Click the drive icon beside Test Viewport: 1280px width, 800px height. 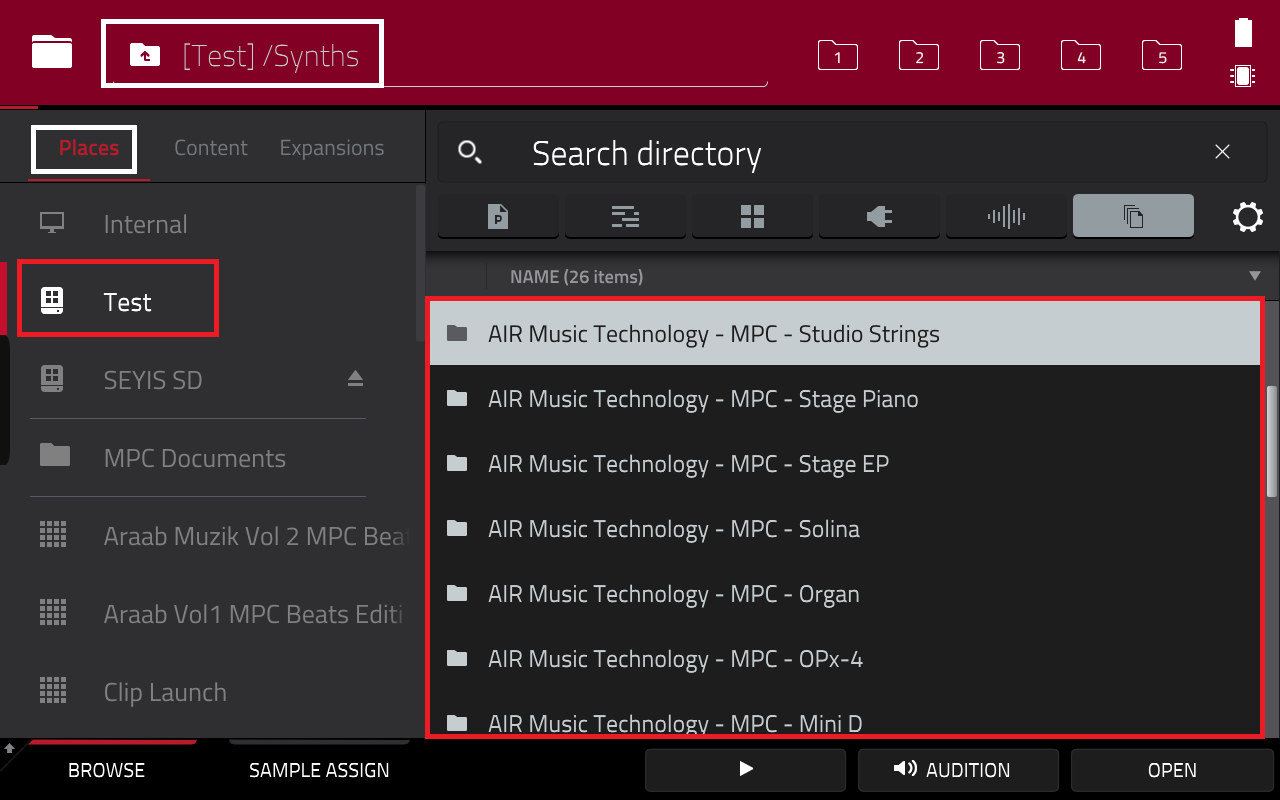(x=52, y=300)
